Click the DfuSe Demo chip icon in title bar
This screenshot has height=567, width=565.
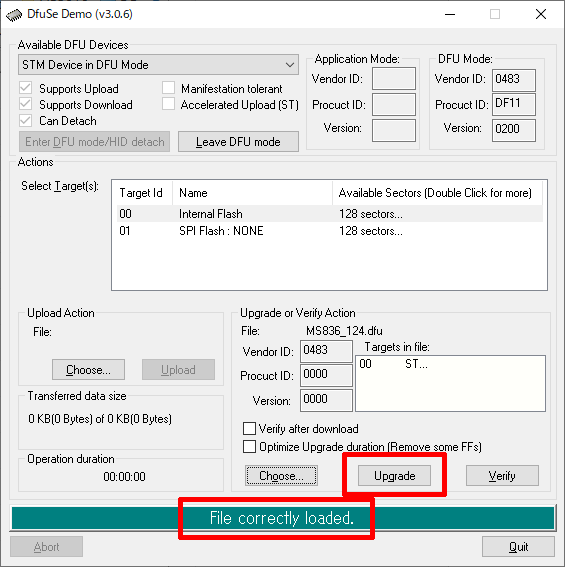tap(14, 15)
